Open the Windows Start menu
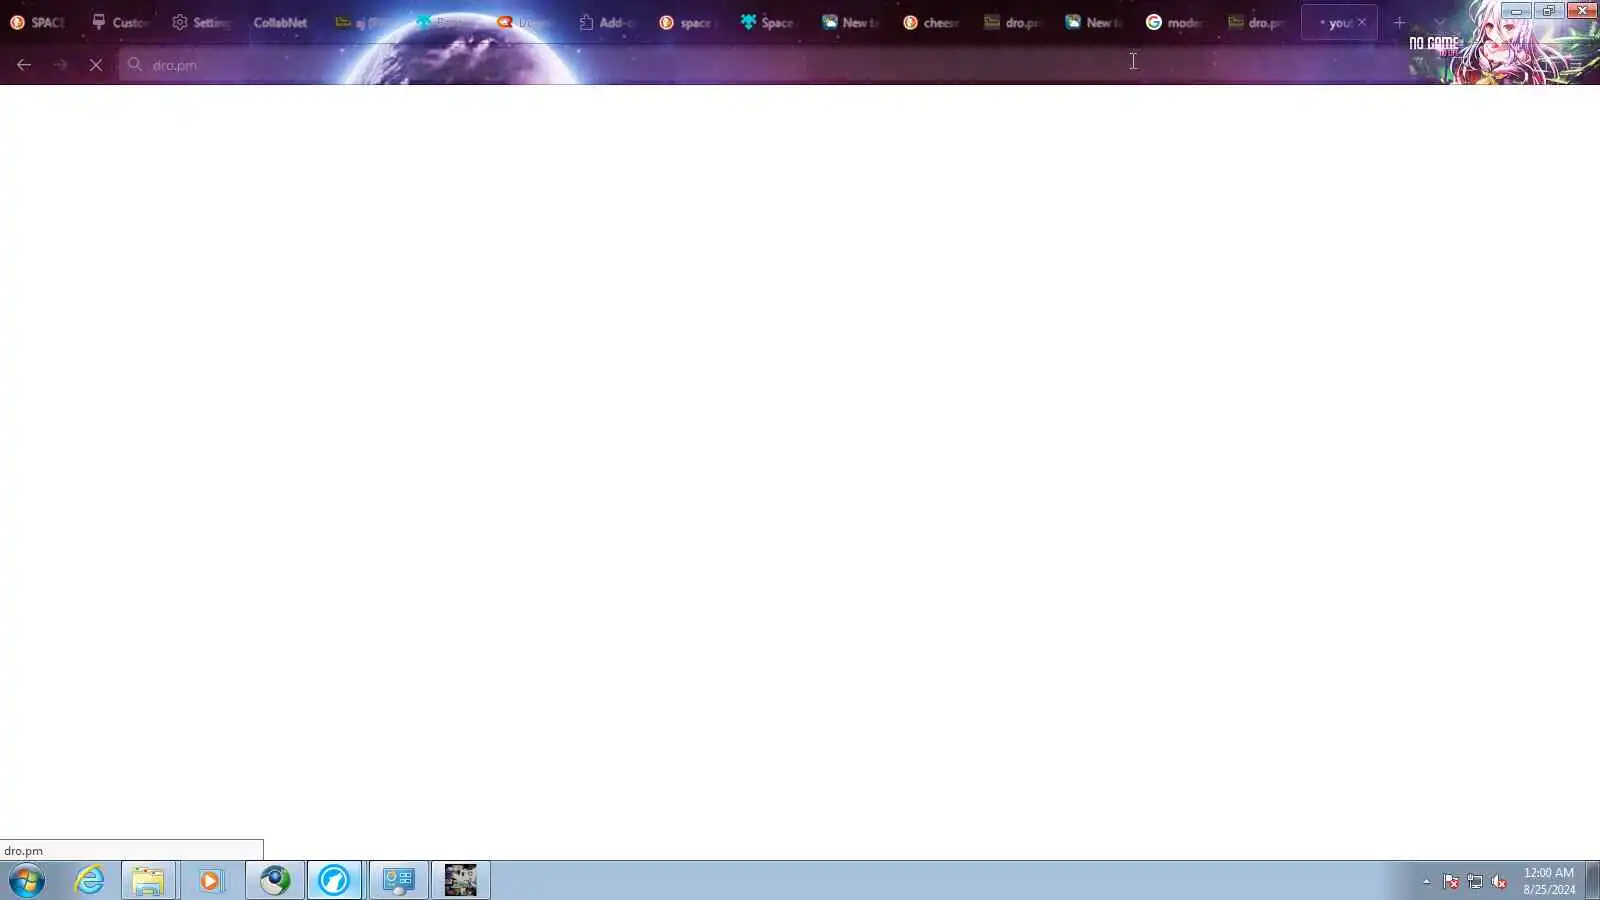Screen dimensions: 1600x900 pyautogui.click(x=27, y=881)
